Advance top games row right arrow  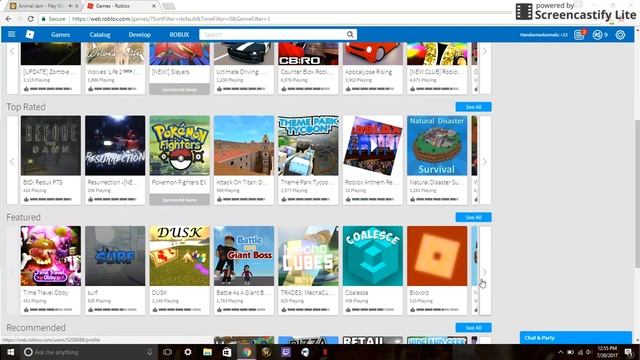[484, 51]
